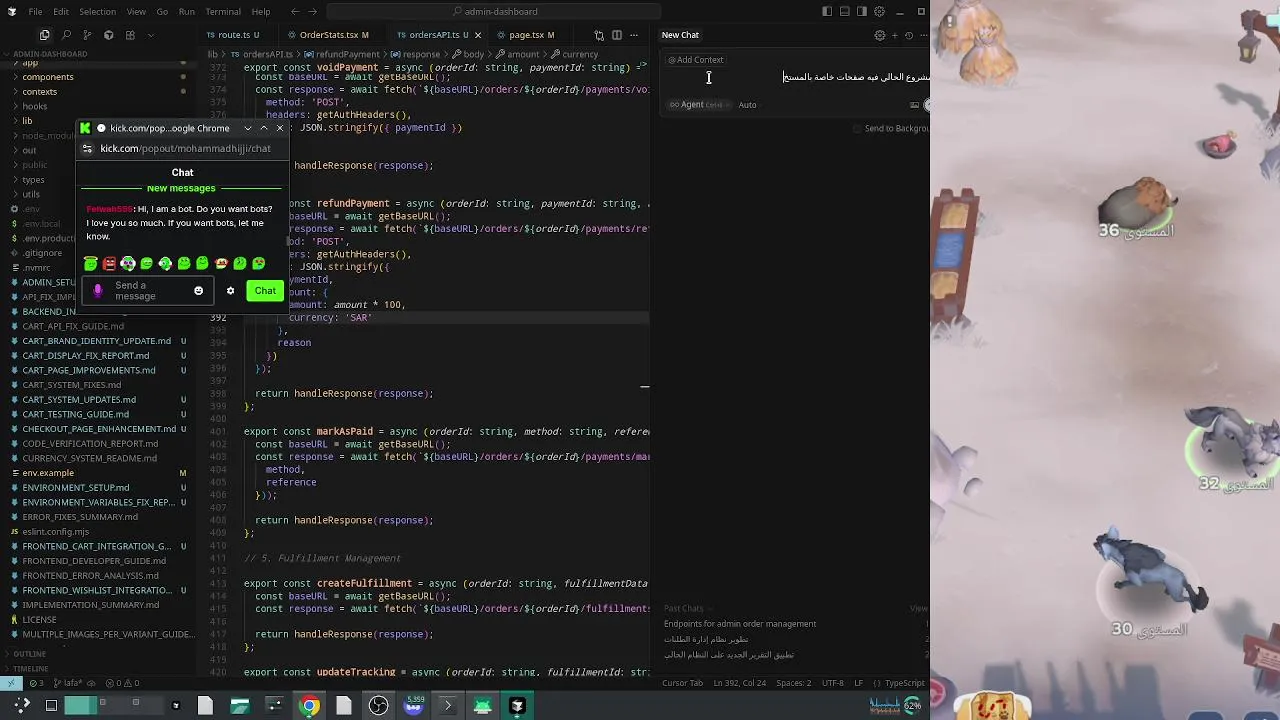Open the Explorer view in the sidebar
Screen dimensions: 1280x720
tap(43, 35)
